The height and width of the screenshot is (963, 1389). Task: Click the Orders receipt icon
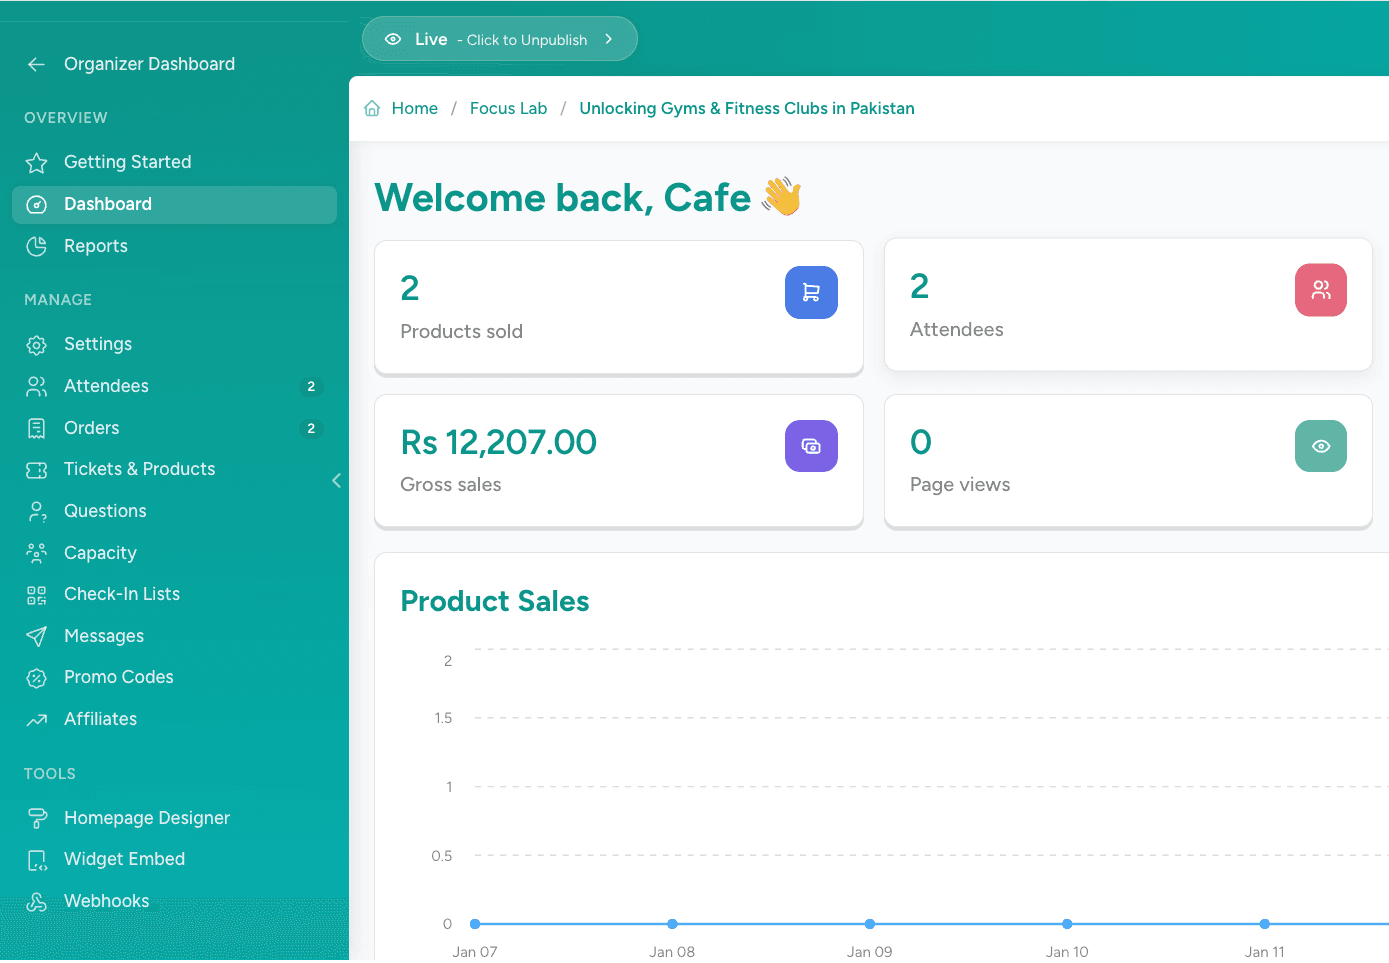click(37, 428)
